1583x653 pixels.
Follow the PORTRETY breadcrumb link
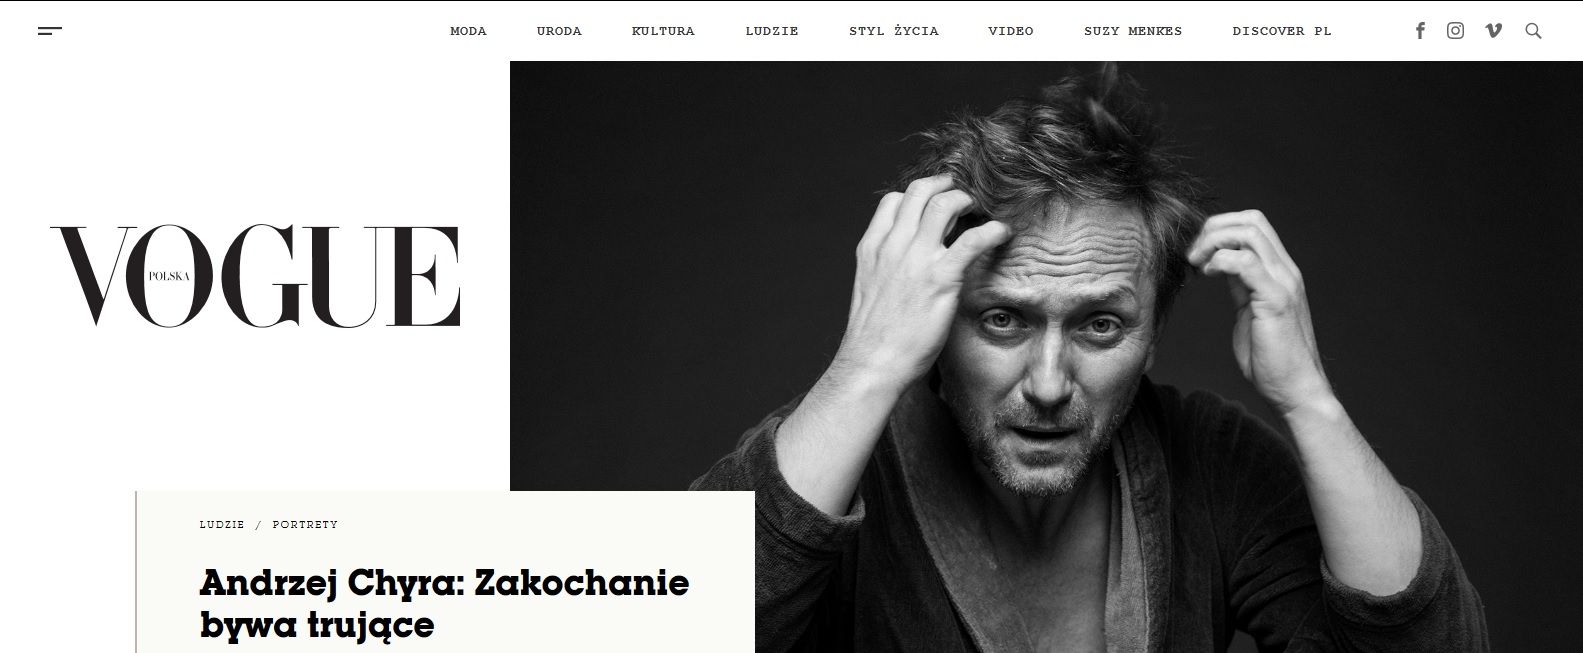coord(305,525)
